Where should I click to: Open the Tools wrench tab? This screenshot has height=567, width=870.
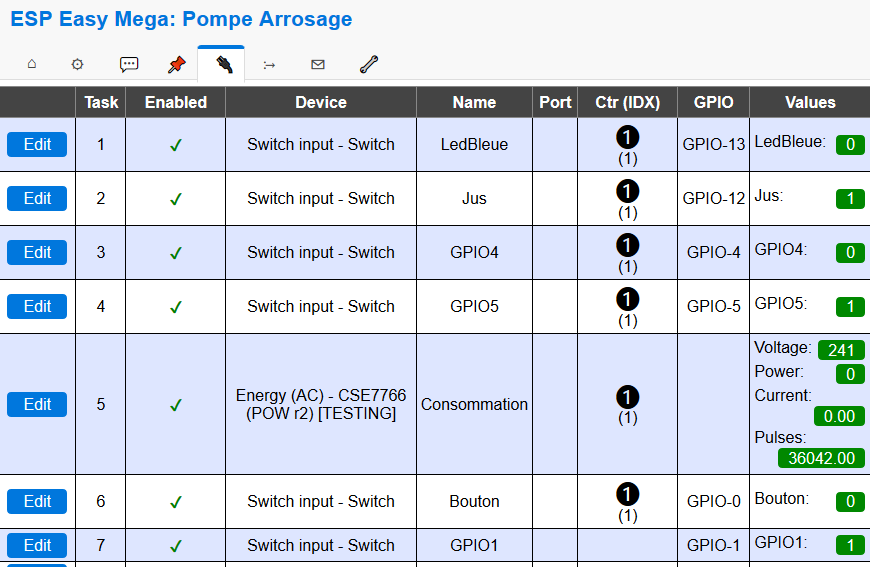click(369, 64)
